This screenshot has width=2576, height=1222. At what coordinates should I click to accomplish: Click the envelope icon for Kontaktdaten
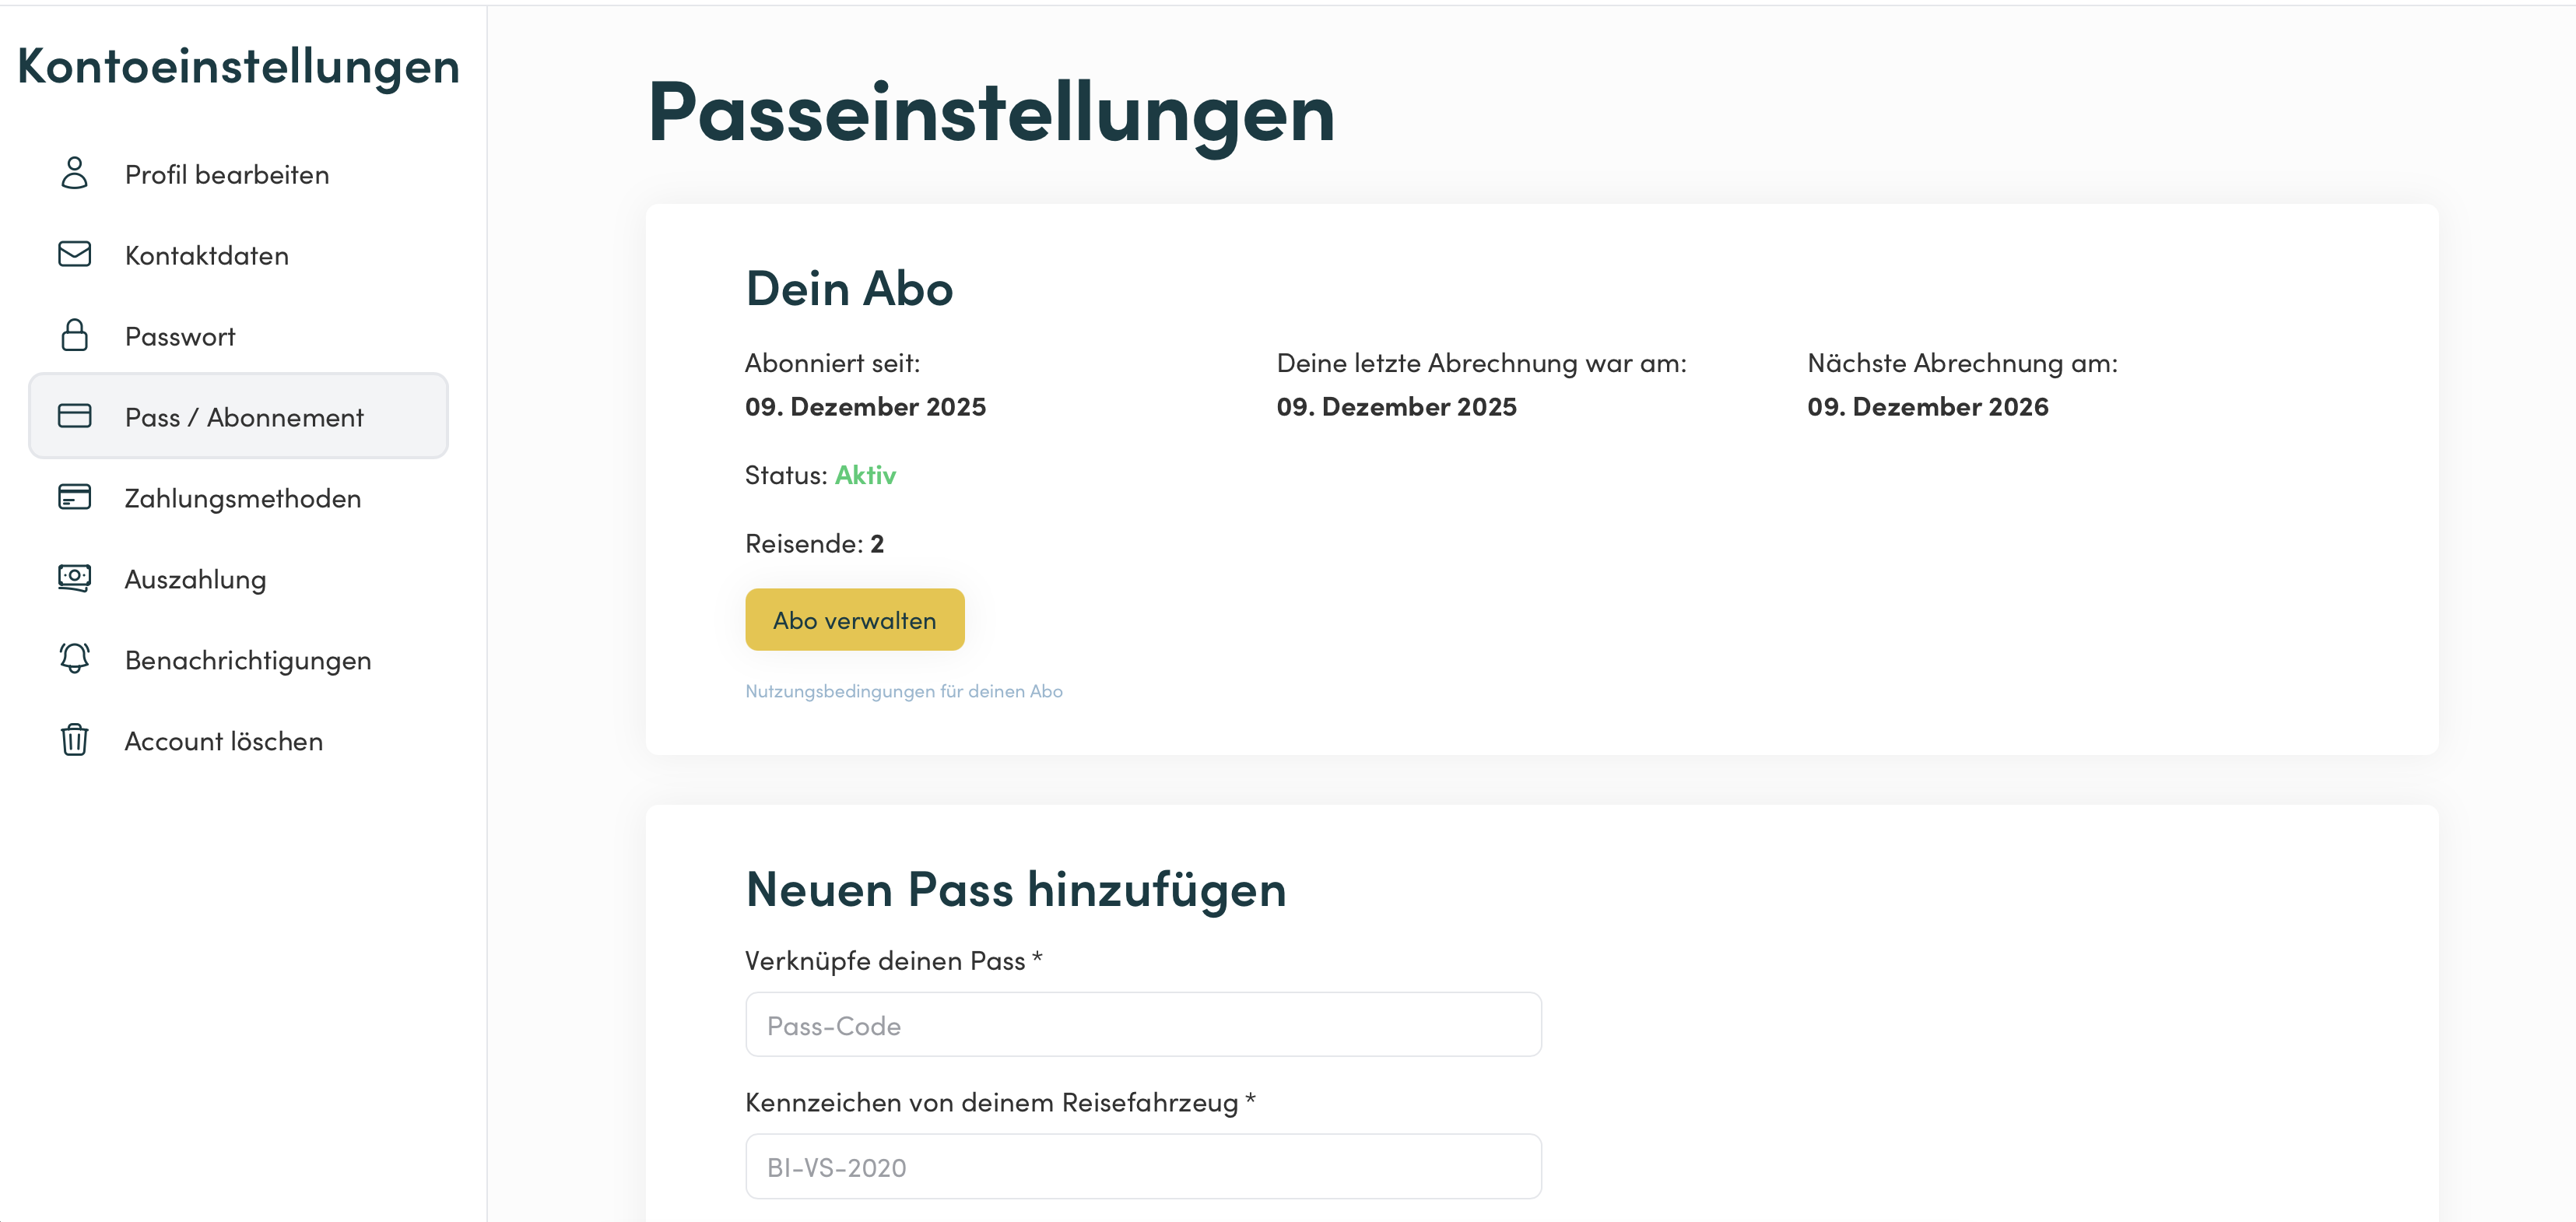74,254
